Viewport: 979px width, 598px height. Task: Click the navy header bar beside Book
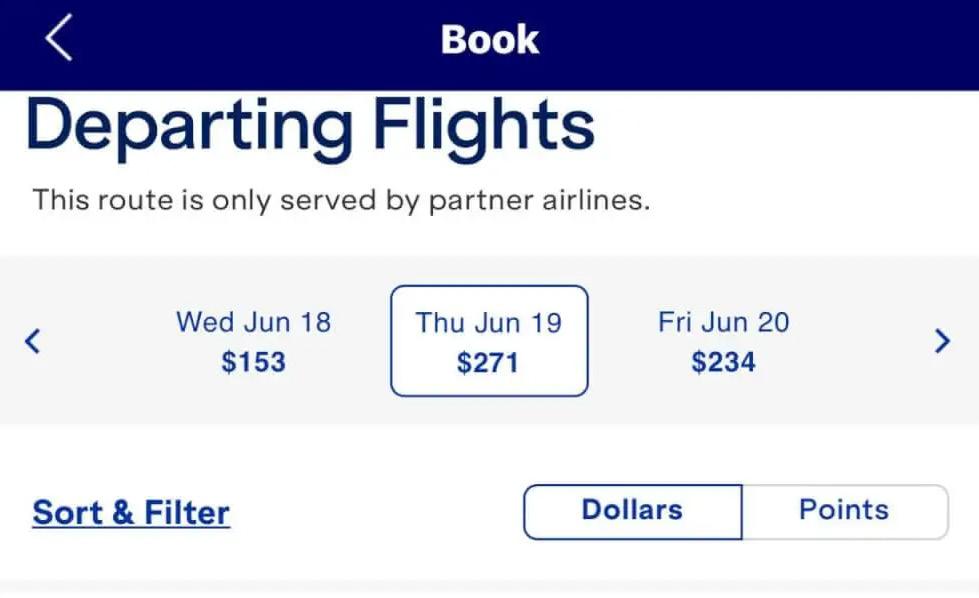(749, 44)
